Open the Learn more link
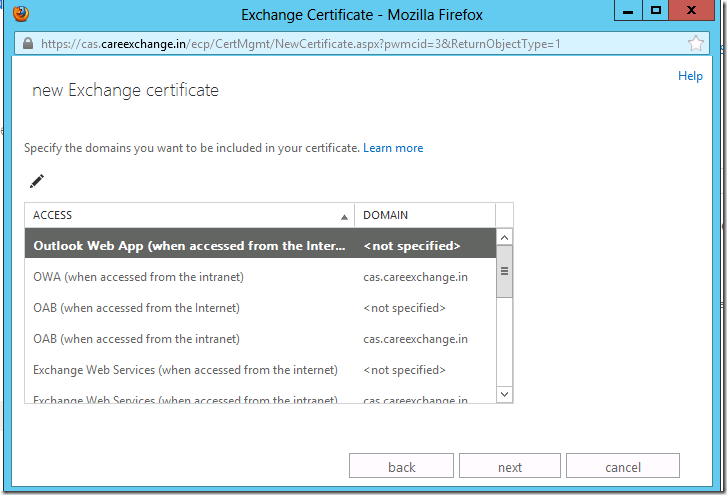The height and width of the screenshot is (495, 727). [393, 148]
